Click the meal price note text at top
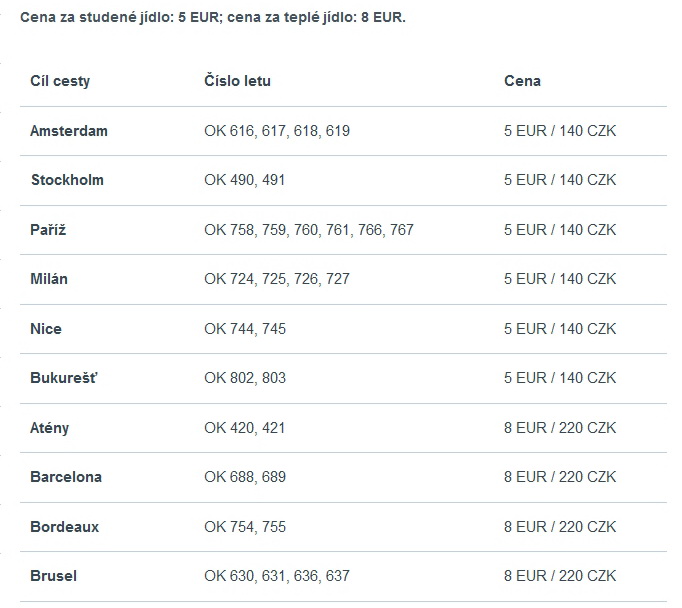682x608 pixels. (x=213, y=17)
